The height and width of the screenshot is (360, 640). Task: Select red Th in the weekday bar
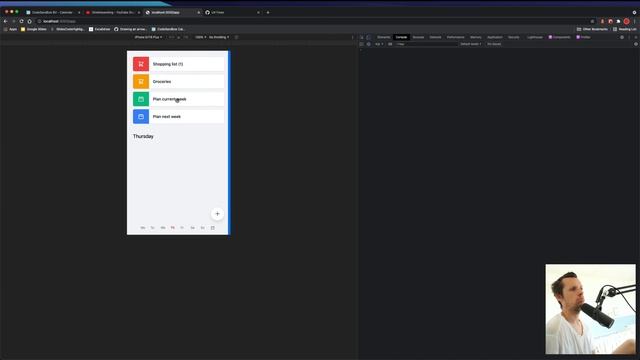tap(173, 228)
